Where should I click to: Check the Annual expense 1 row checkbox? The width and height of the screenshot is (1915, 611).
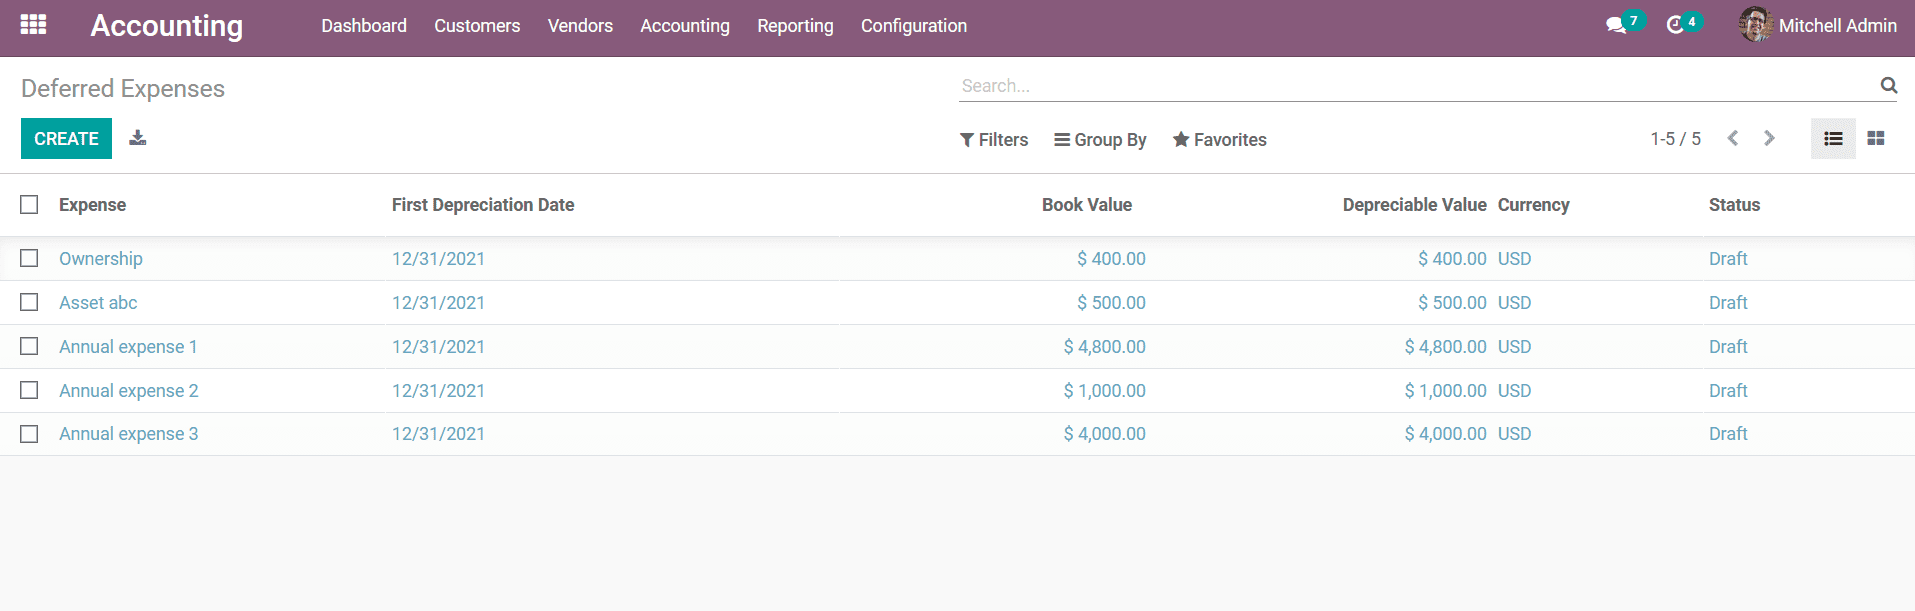click(29, 346)
